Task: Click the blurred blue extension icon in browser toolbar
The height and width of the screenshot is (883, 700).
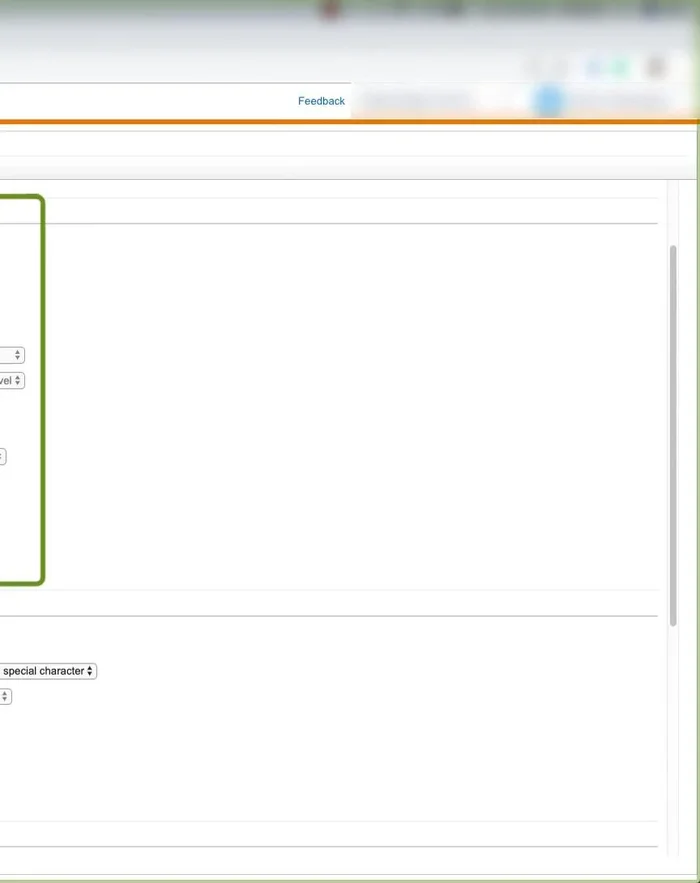Action: tap(595, 67)
